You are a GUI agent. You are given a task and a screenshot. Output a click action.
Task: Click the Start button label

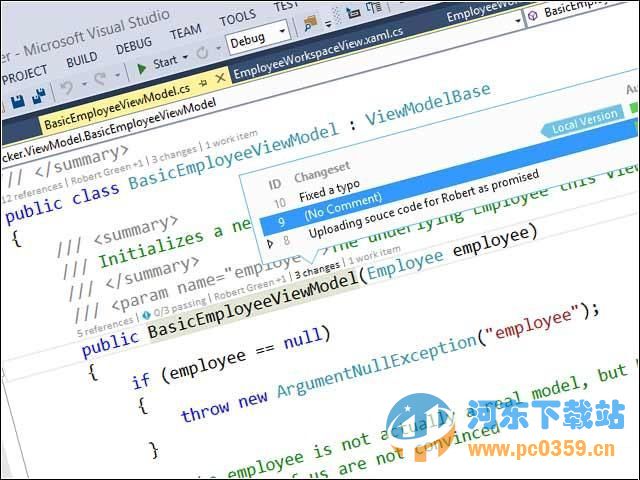pos(165,62)
